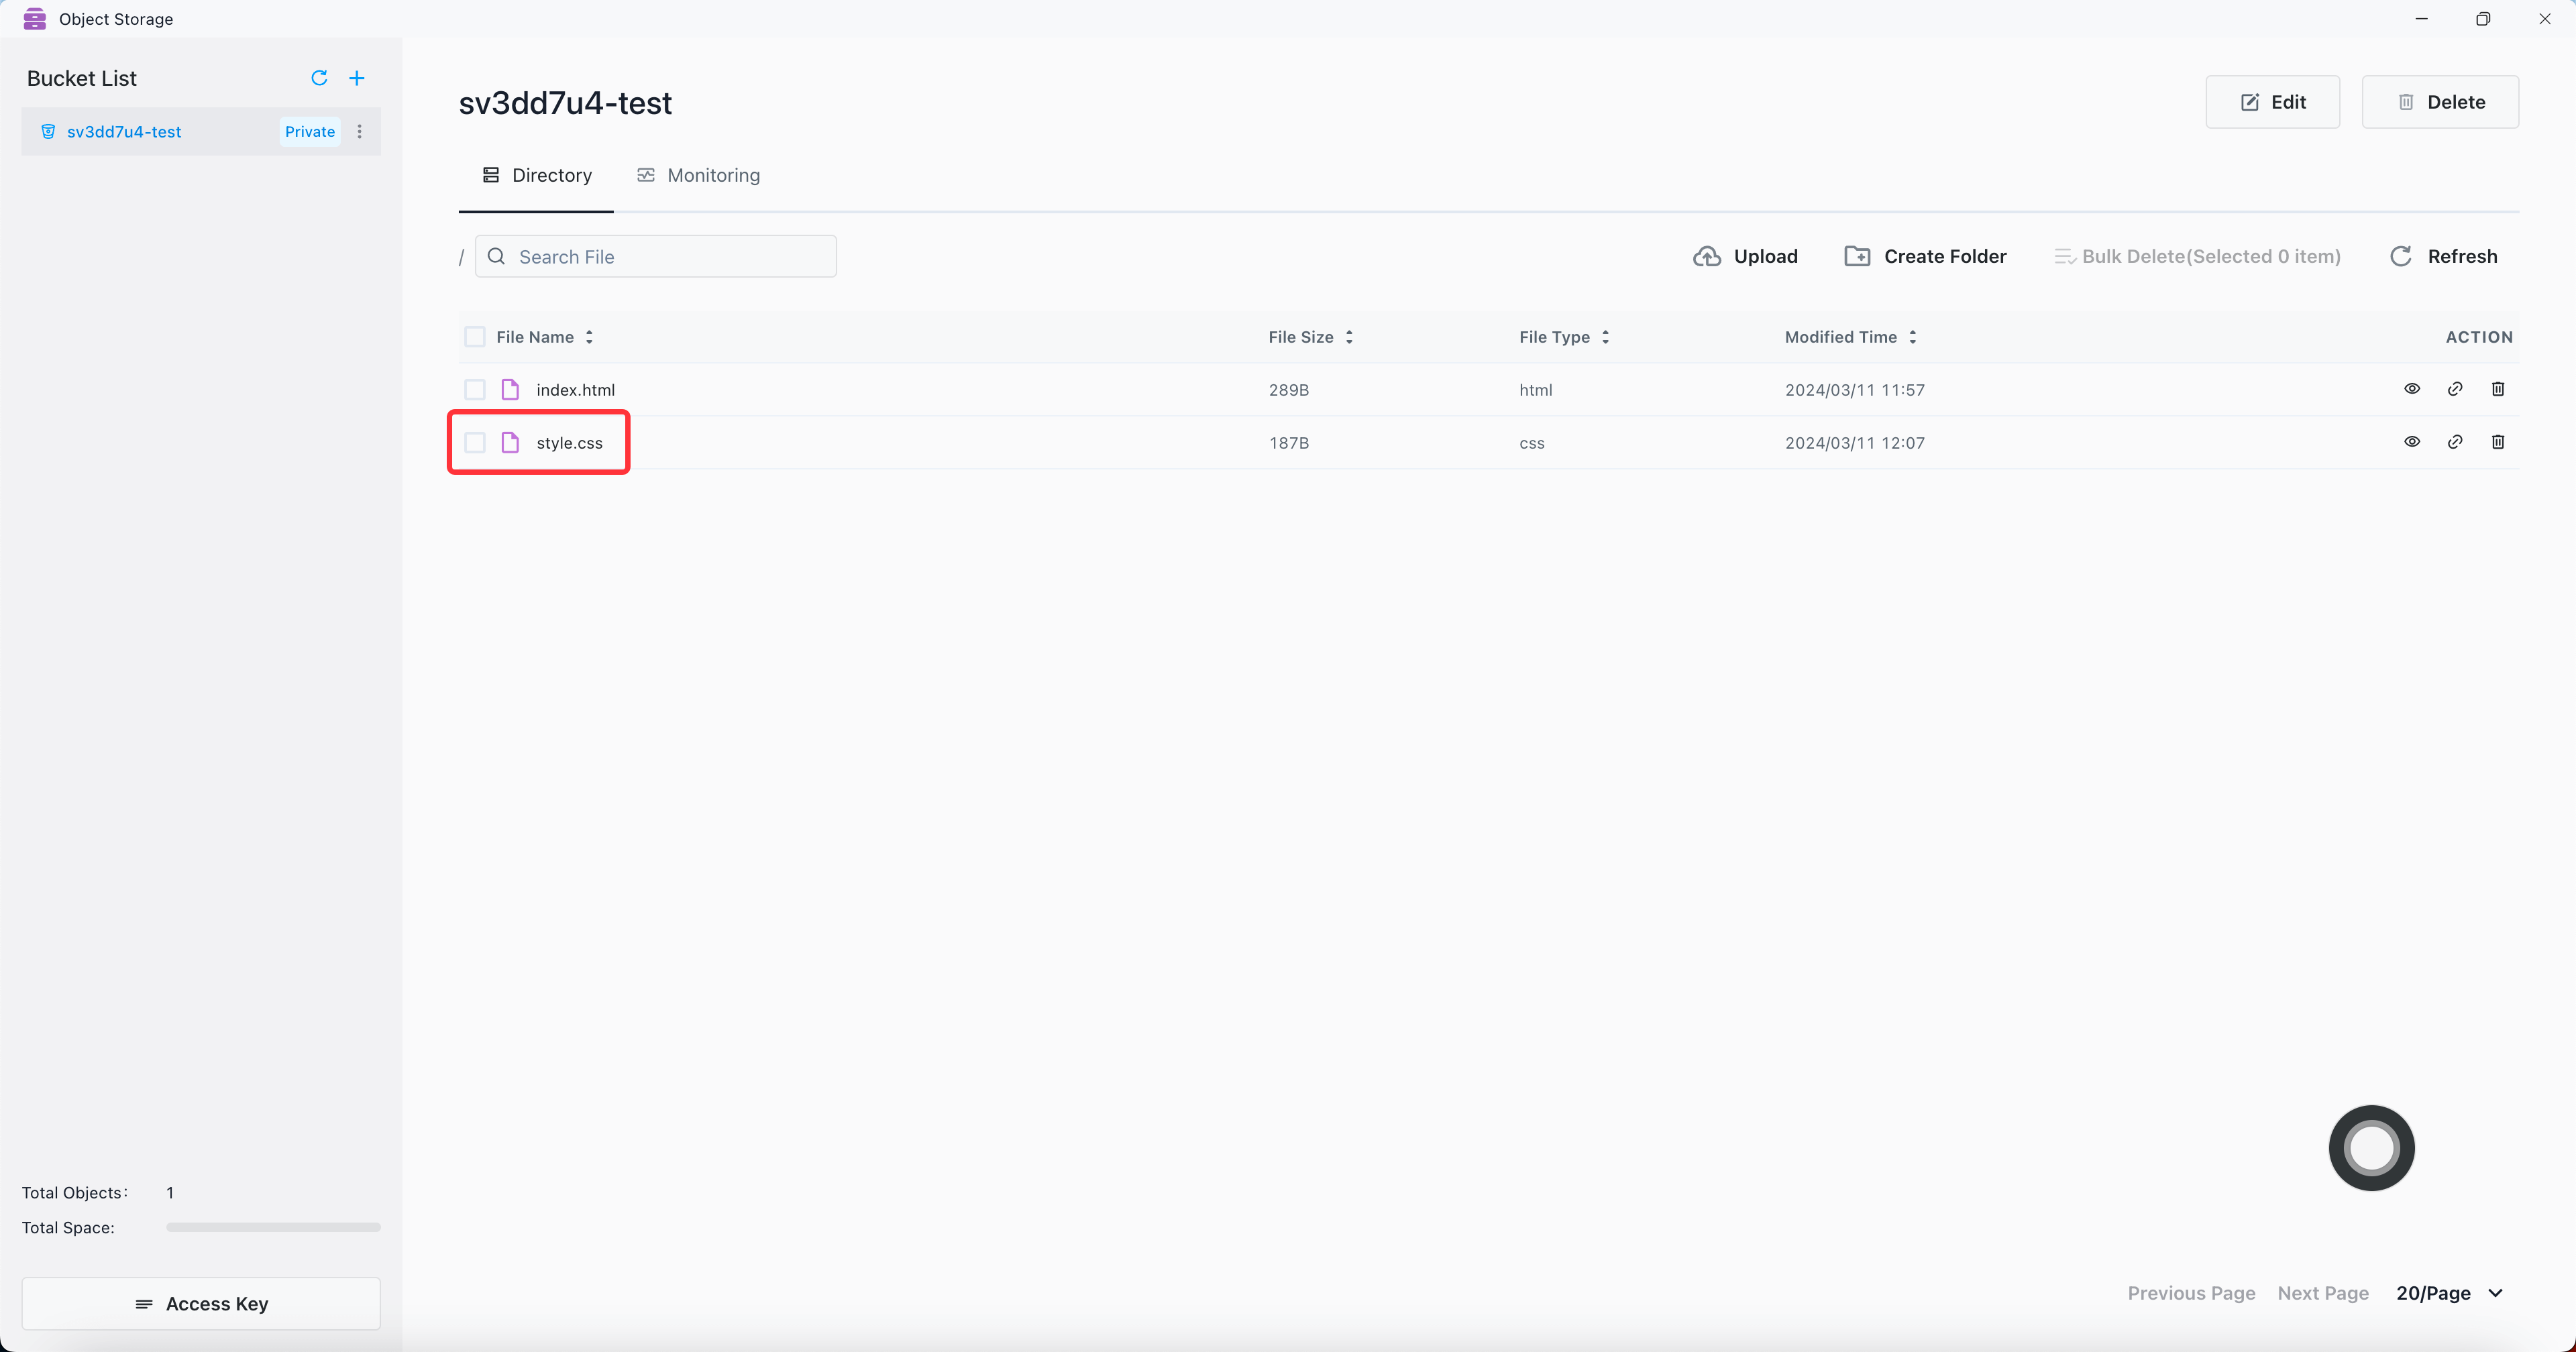This screenshot has height=1352, width=2576.
Task: Open the 20/Page size dropdown
Action: [2449, 1293]
